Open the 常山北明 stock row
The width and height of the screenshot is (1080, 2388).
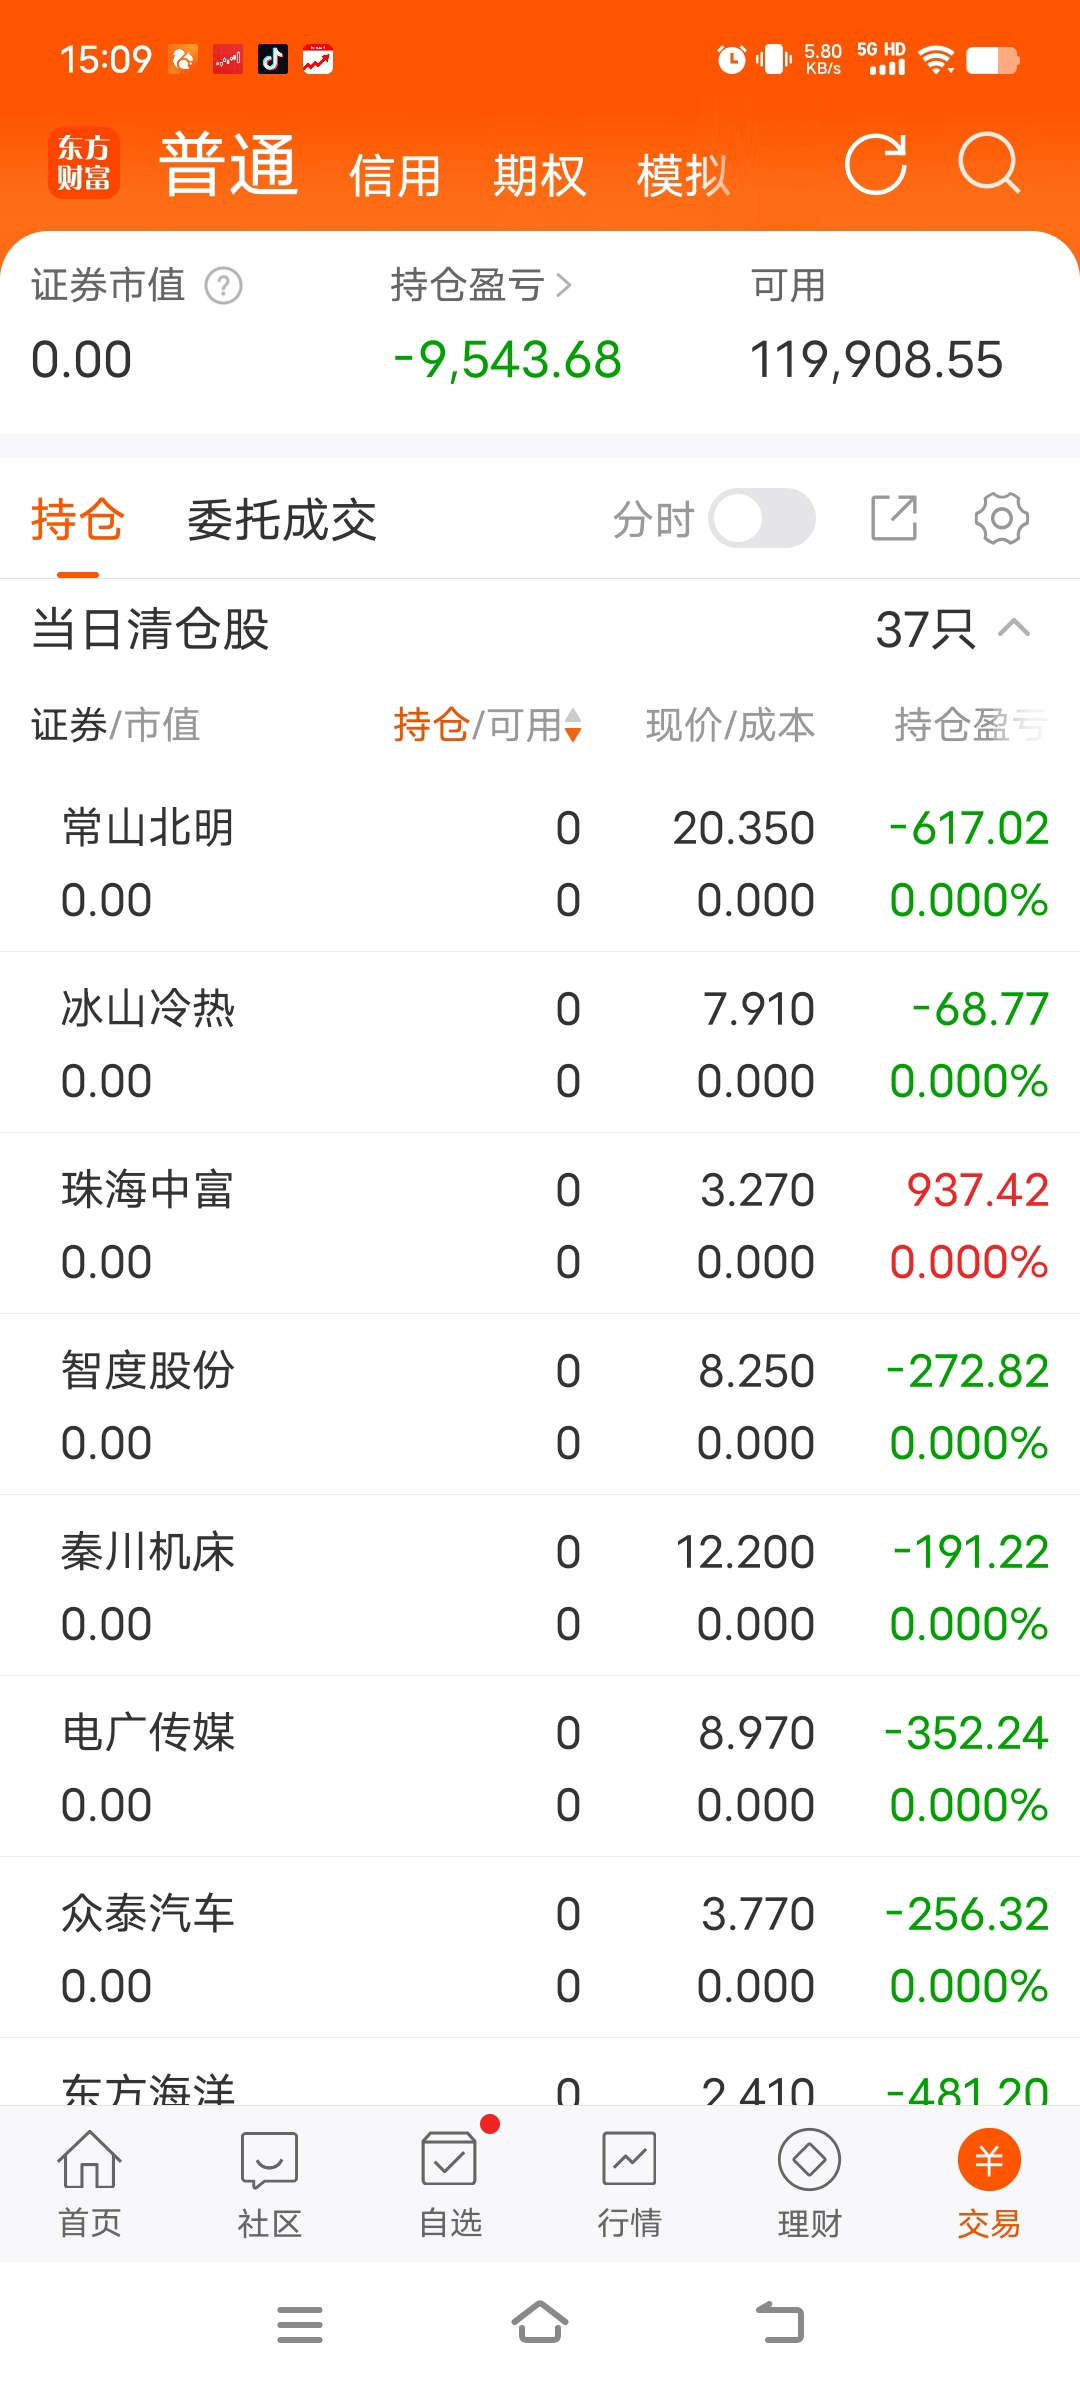pyautogui.click(x=540, y=863)
